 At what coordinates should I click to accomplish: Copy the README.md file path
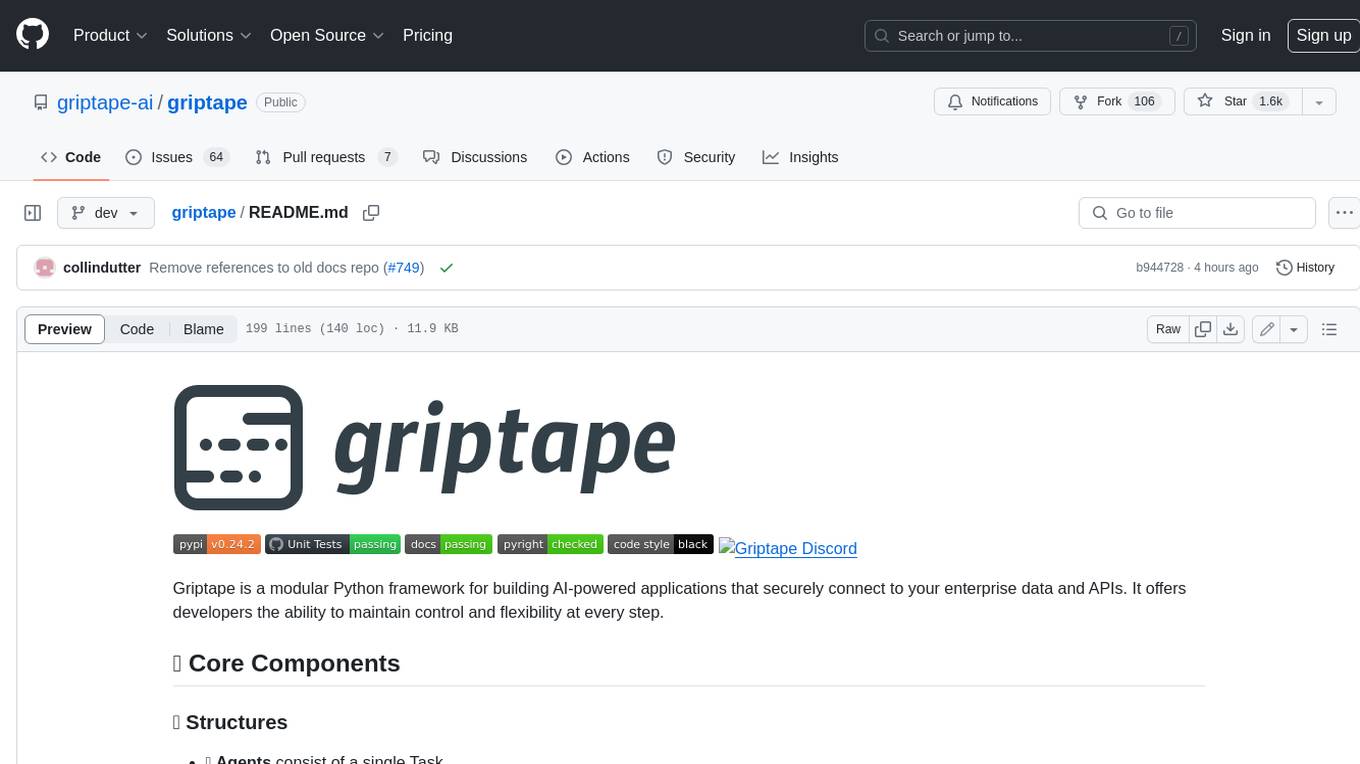(x=371, y=213)
